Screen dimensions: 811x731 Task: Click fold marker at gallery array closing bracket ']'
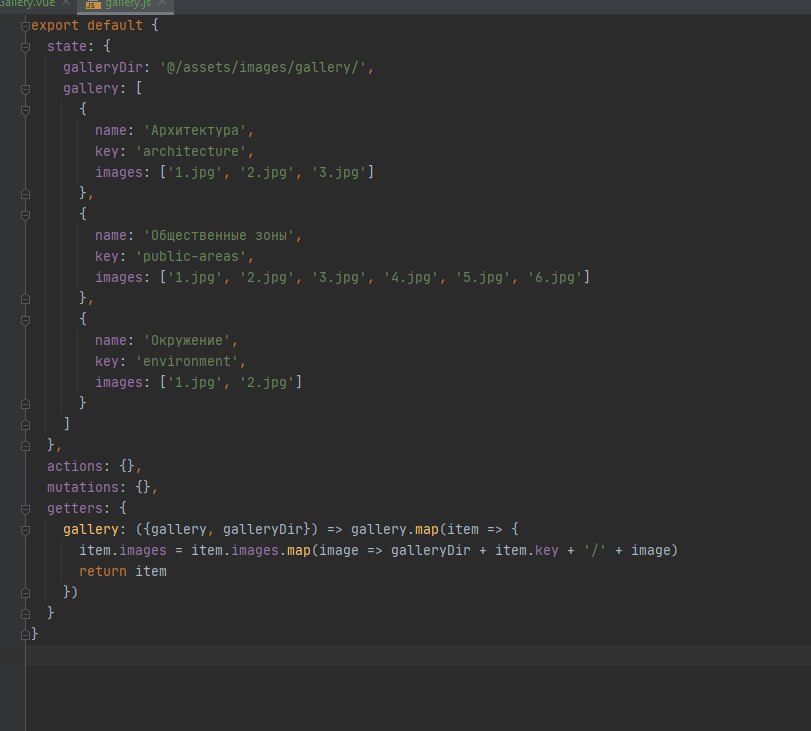click(25, 425)
